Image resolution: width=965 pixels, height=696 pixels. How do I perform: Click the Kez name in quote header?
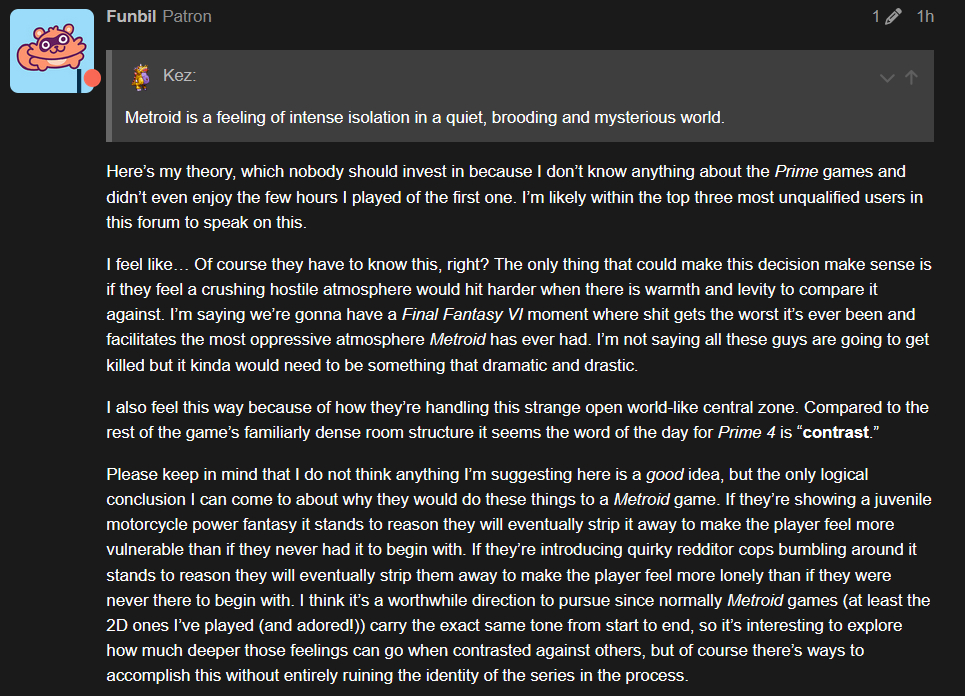(x=179, y=77)
